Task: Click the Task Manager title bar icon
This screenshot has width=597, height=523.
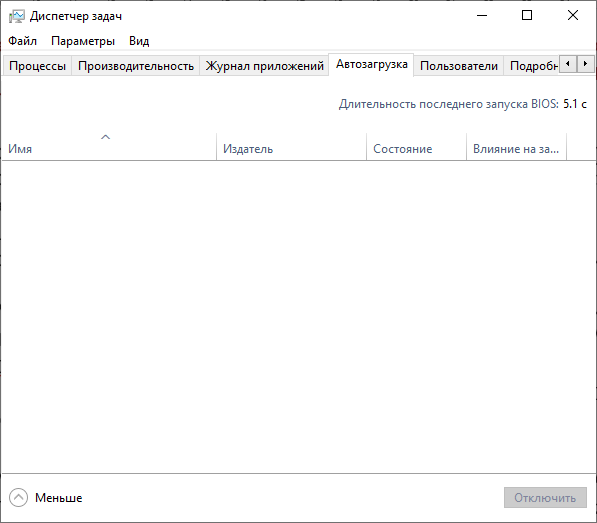Action: [x=17, y=16]
